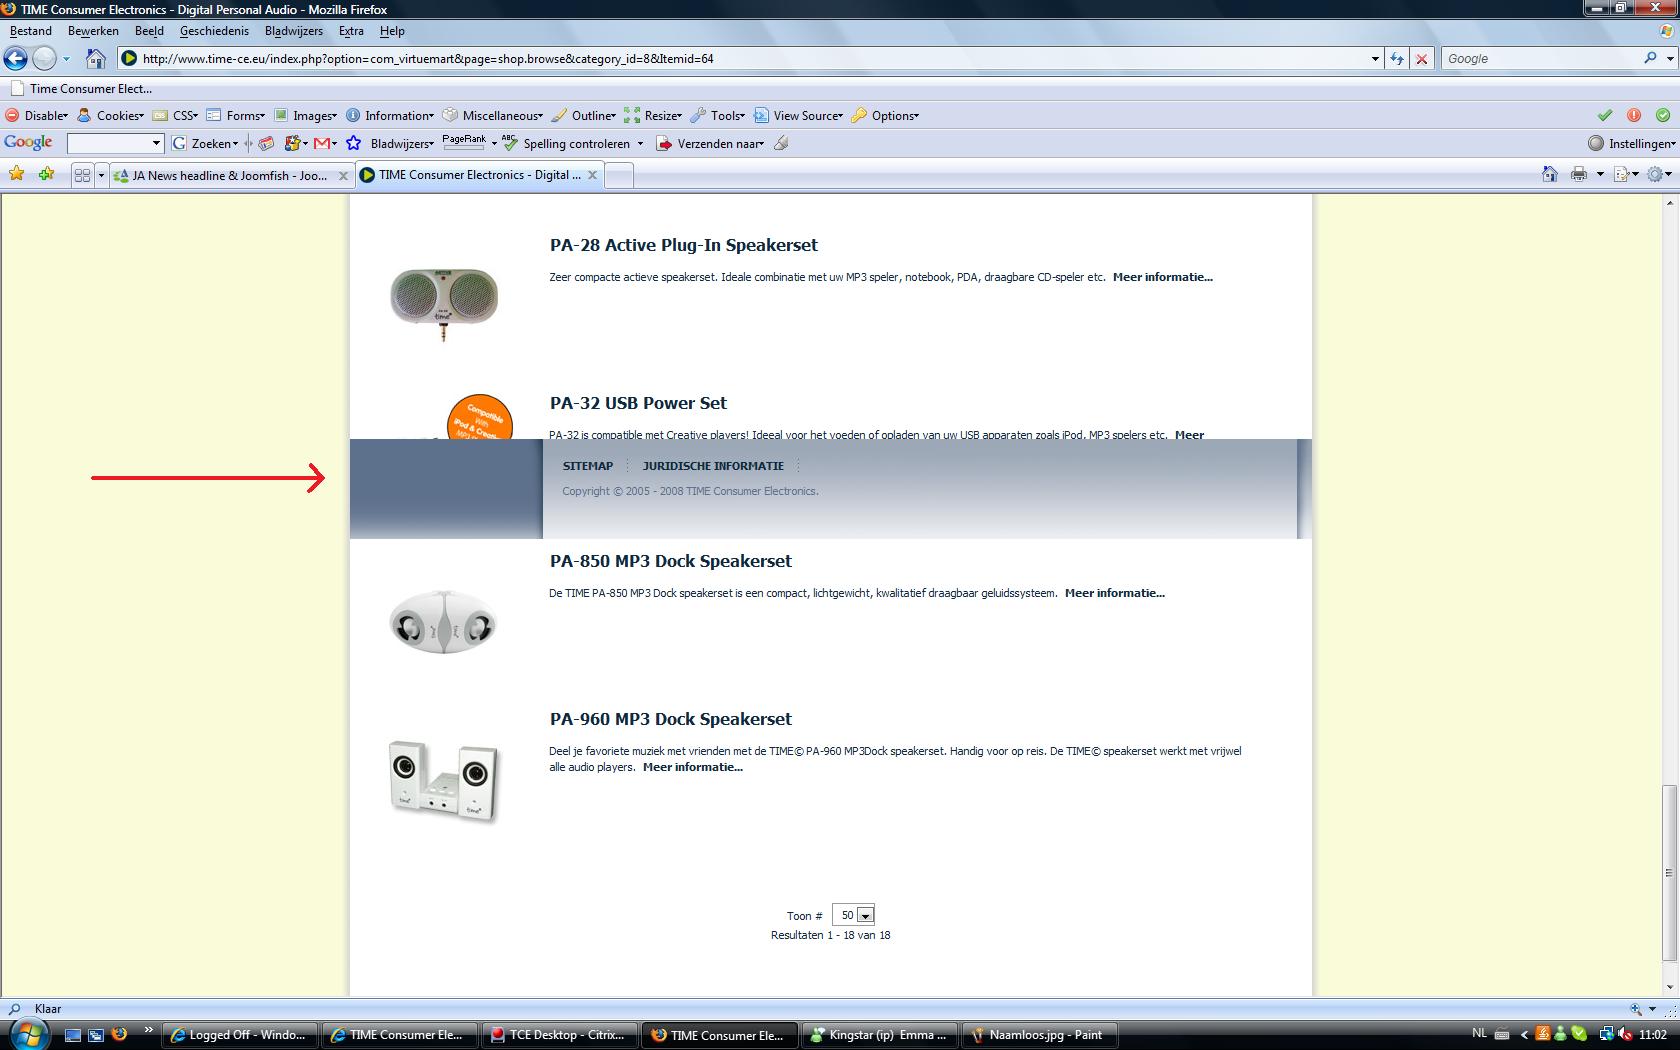Click the add-to-favorites star with plus icon

(x=46, y=174)
